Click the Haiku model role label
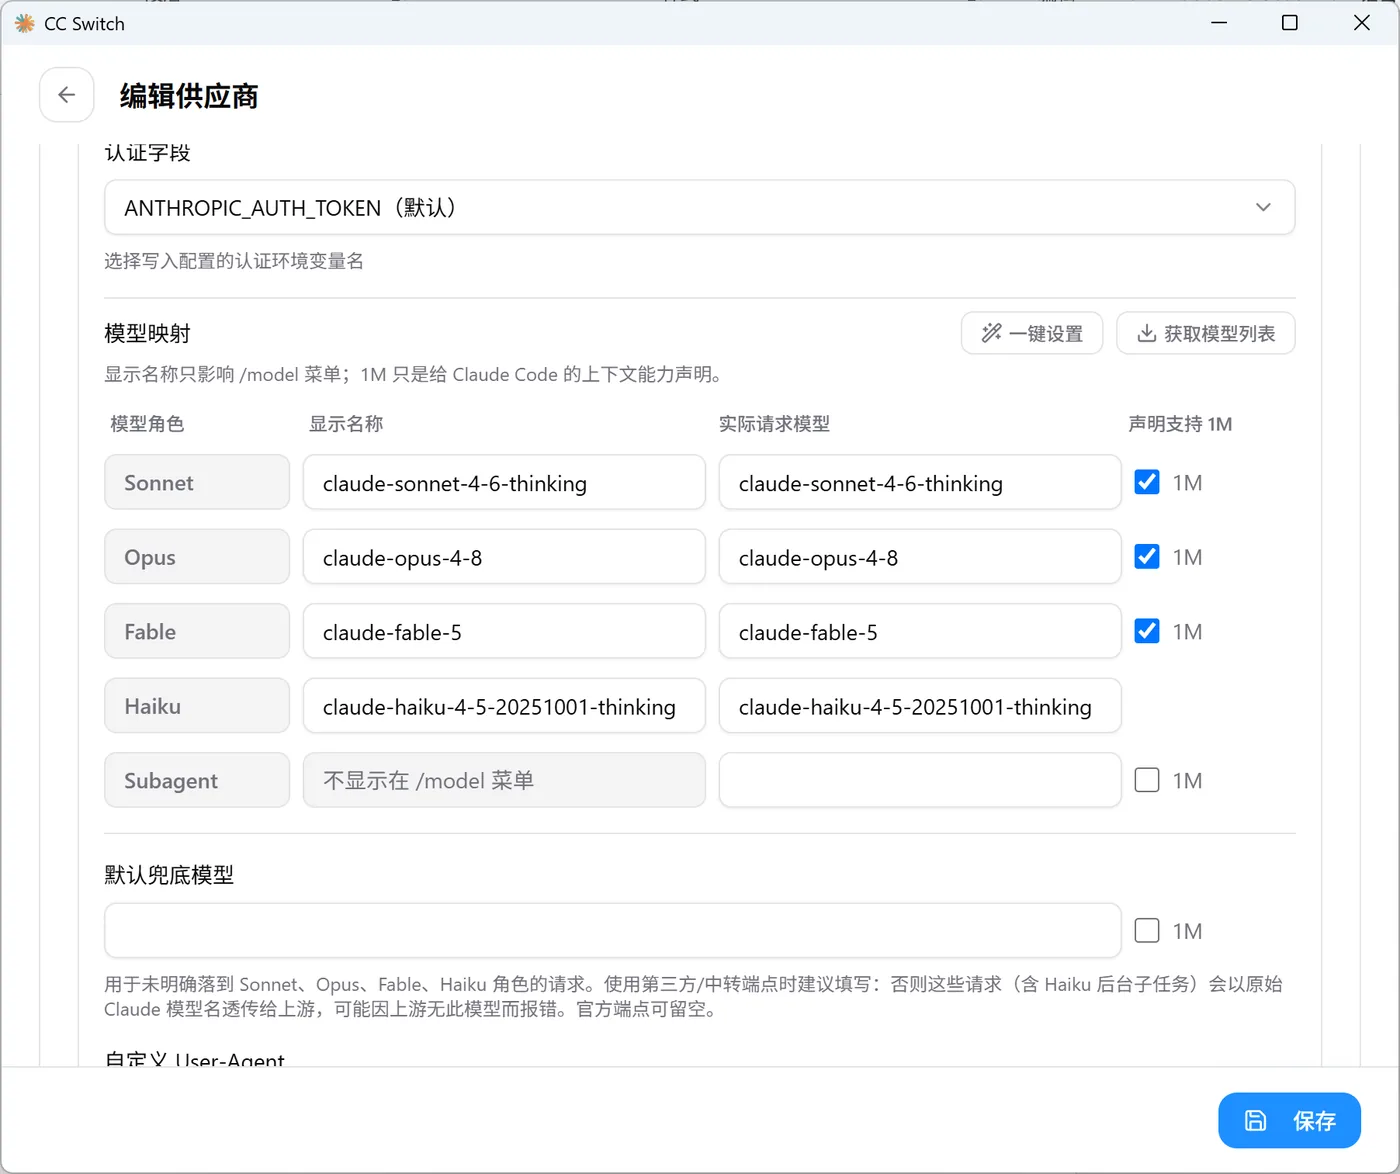The height and width of the screenshot is (1174, 1400). pyautogui.click(x=197, y=706)
